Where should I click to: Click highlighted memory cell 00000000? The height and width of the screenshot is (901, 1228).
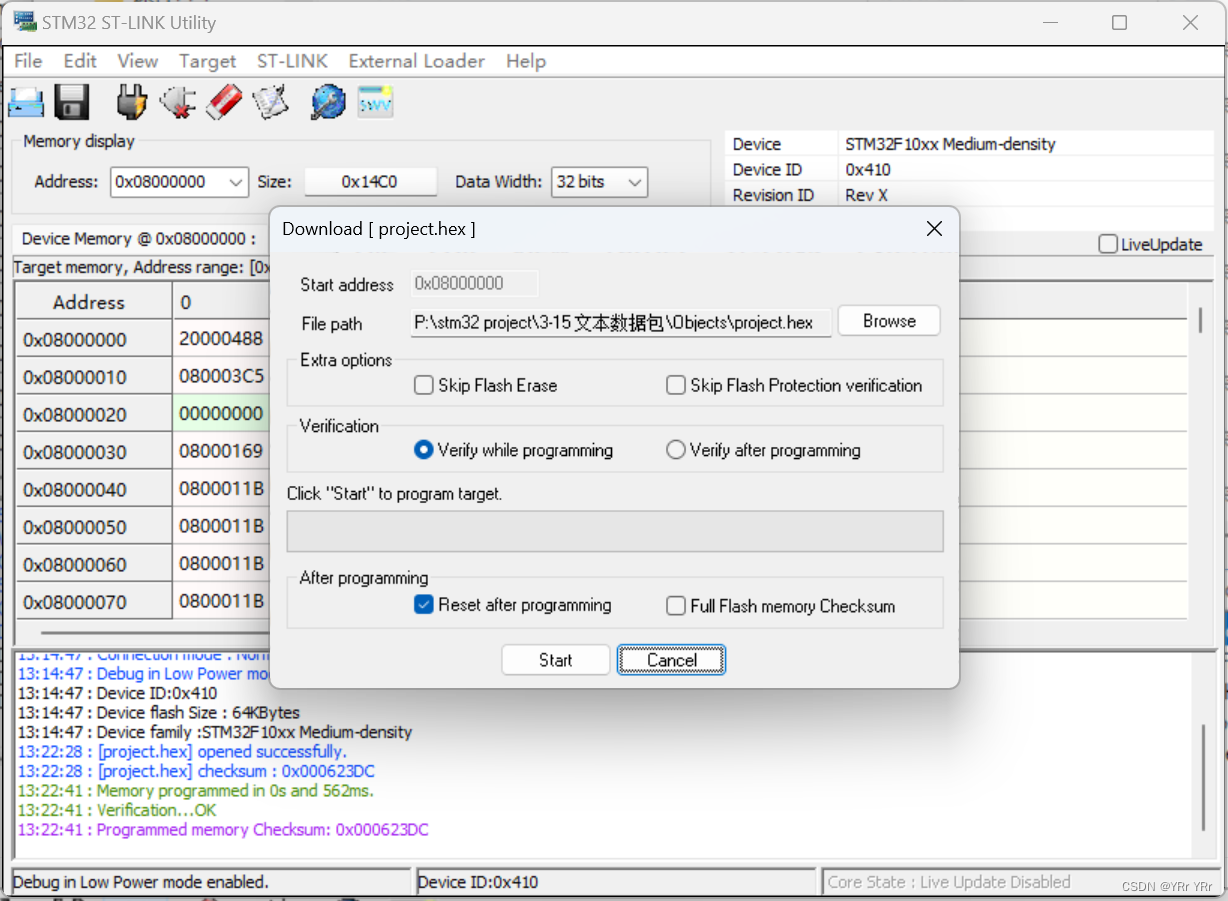tap(221, 414)
